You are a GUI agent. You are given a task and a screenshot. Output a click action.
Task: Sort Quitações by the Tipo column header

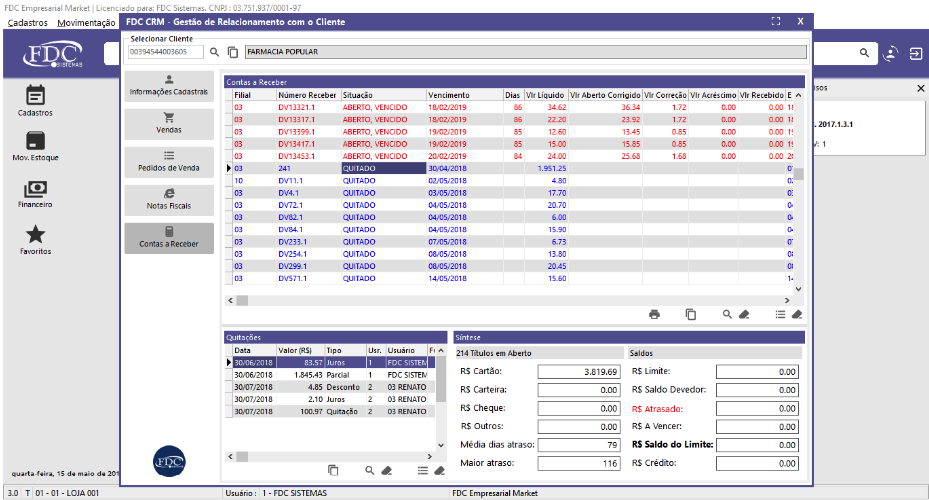[345, 350]
